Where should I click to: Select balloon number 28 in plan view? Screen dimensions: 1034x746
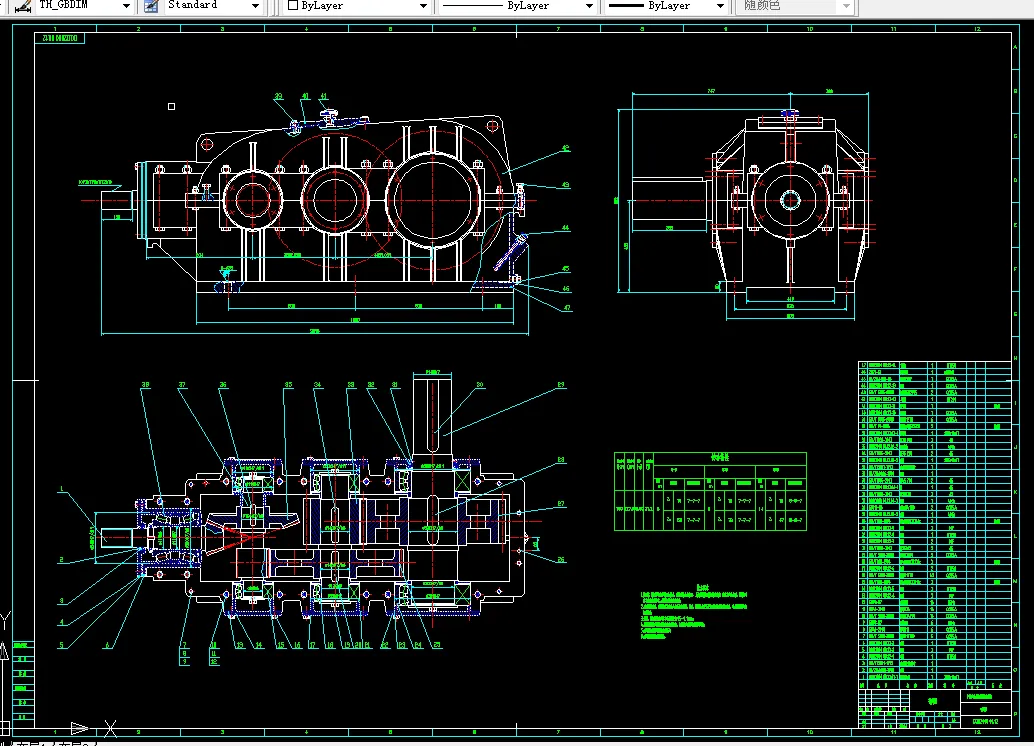pyautogui.click(x=561, y=460)
